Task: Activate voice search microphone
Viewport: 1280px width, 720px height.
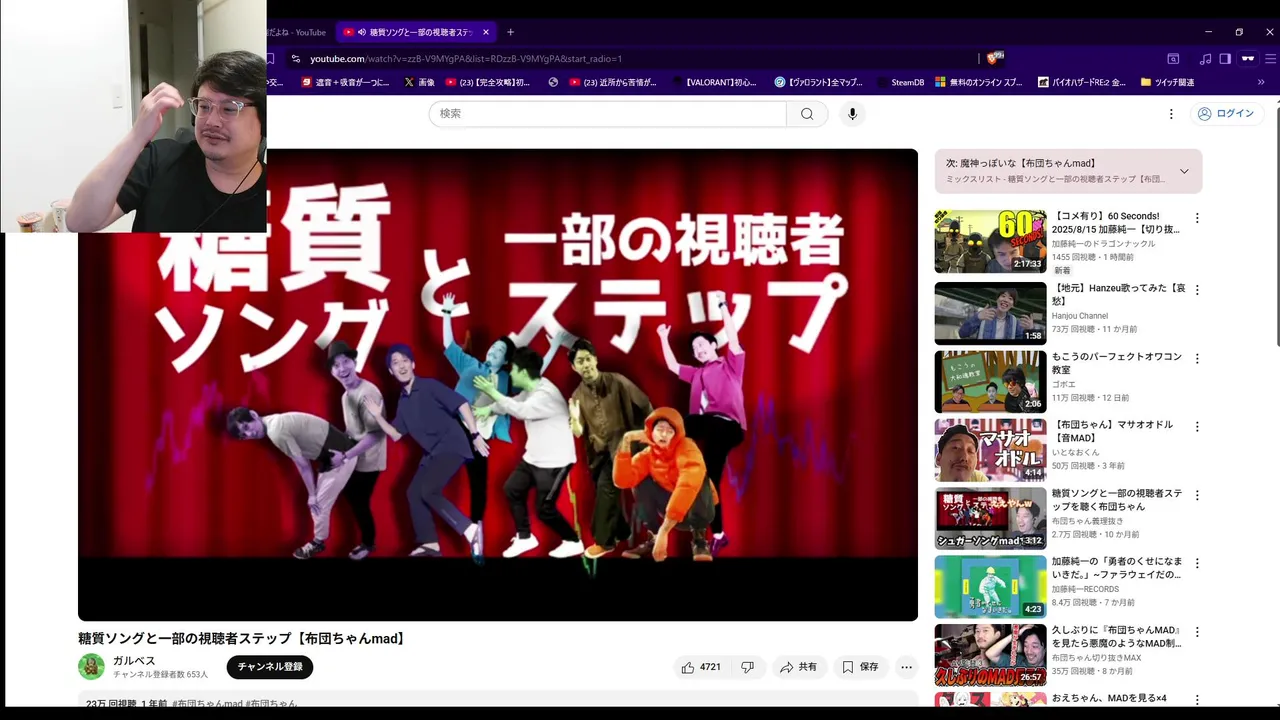Action: (852, 114)
